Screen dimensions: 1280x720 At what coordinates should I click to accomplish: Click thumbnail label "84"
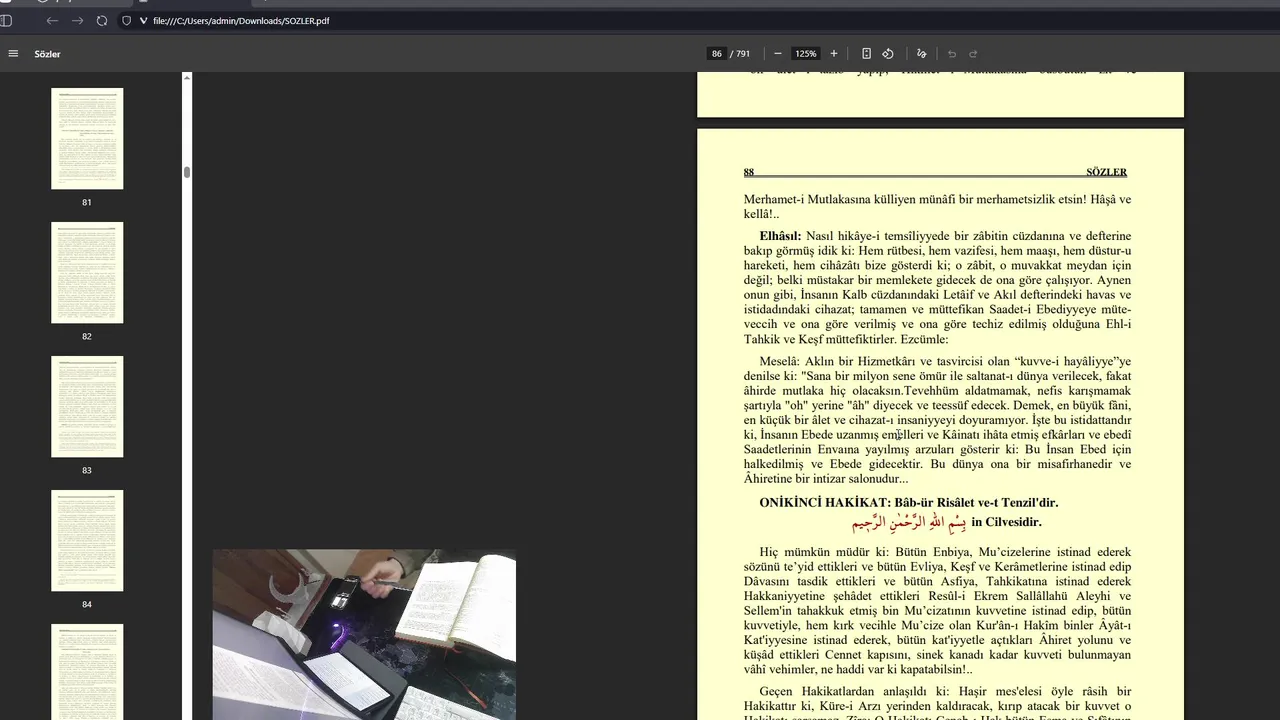coord(87,604)
